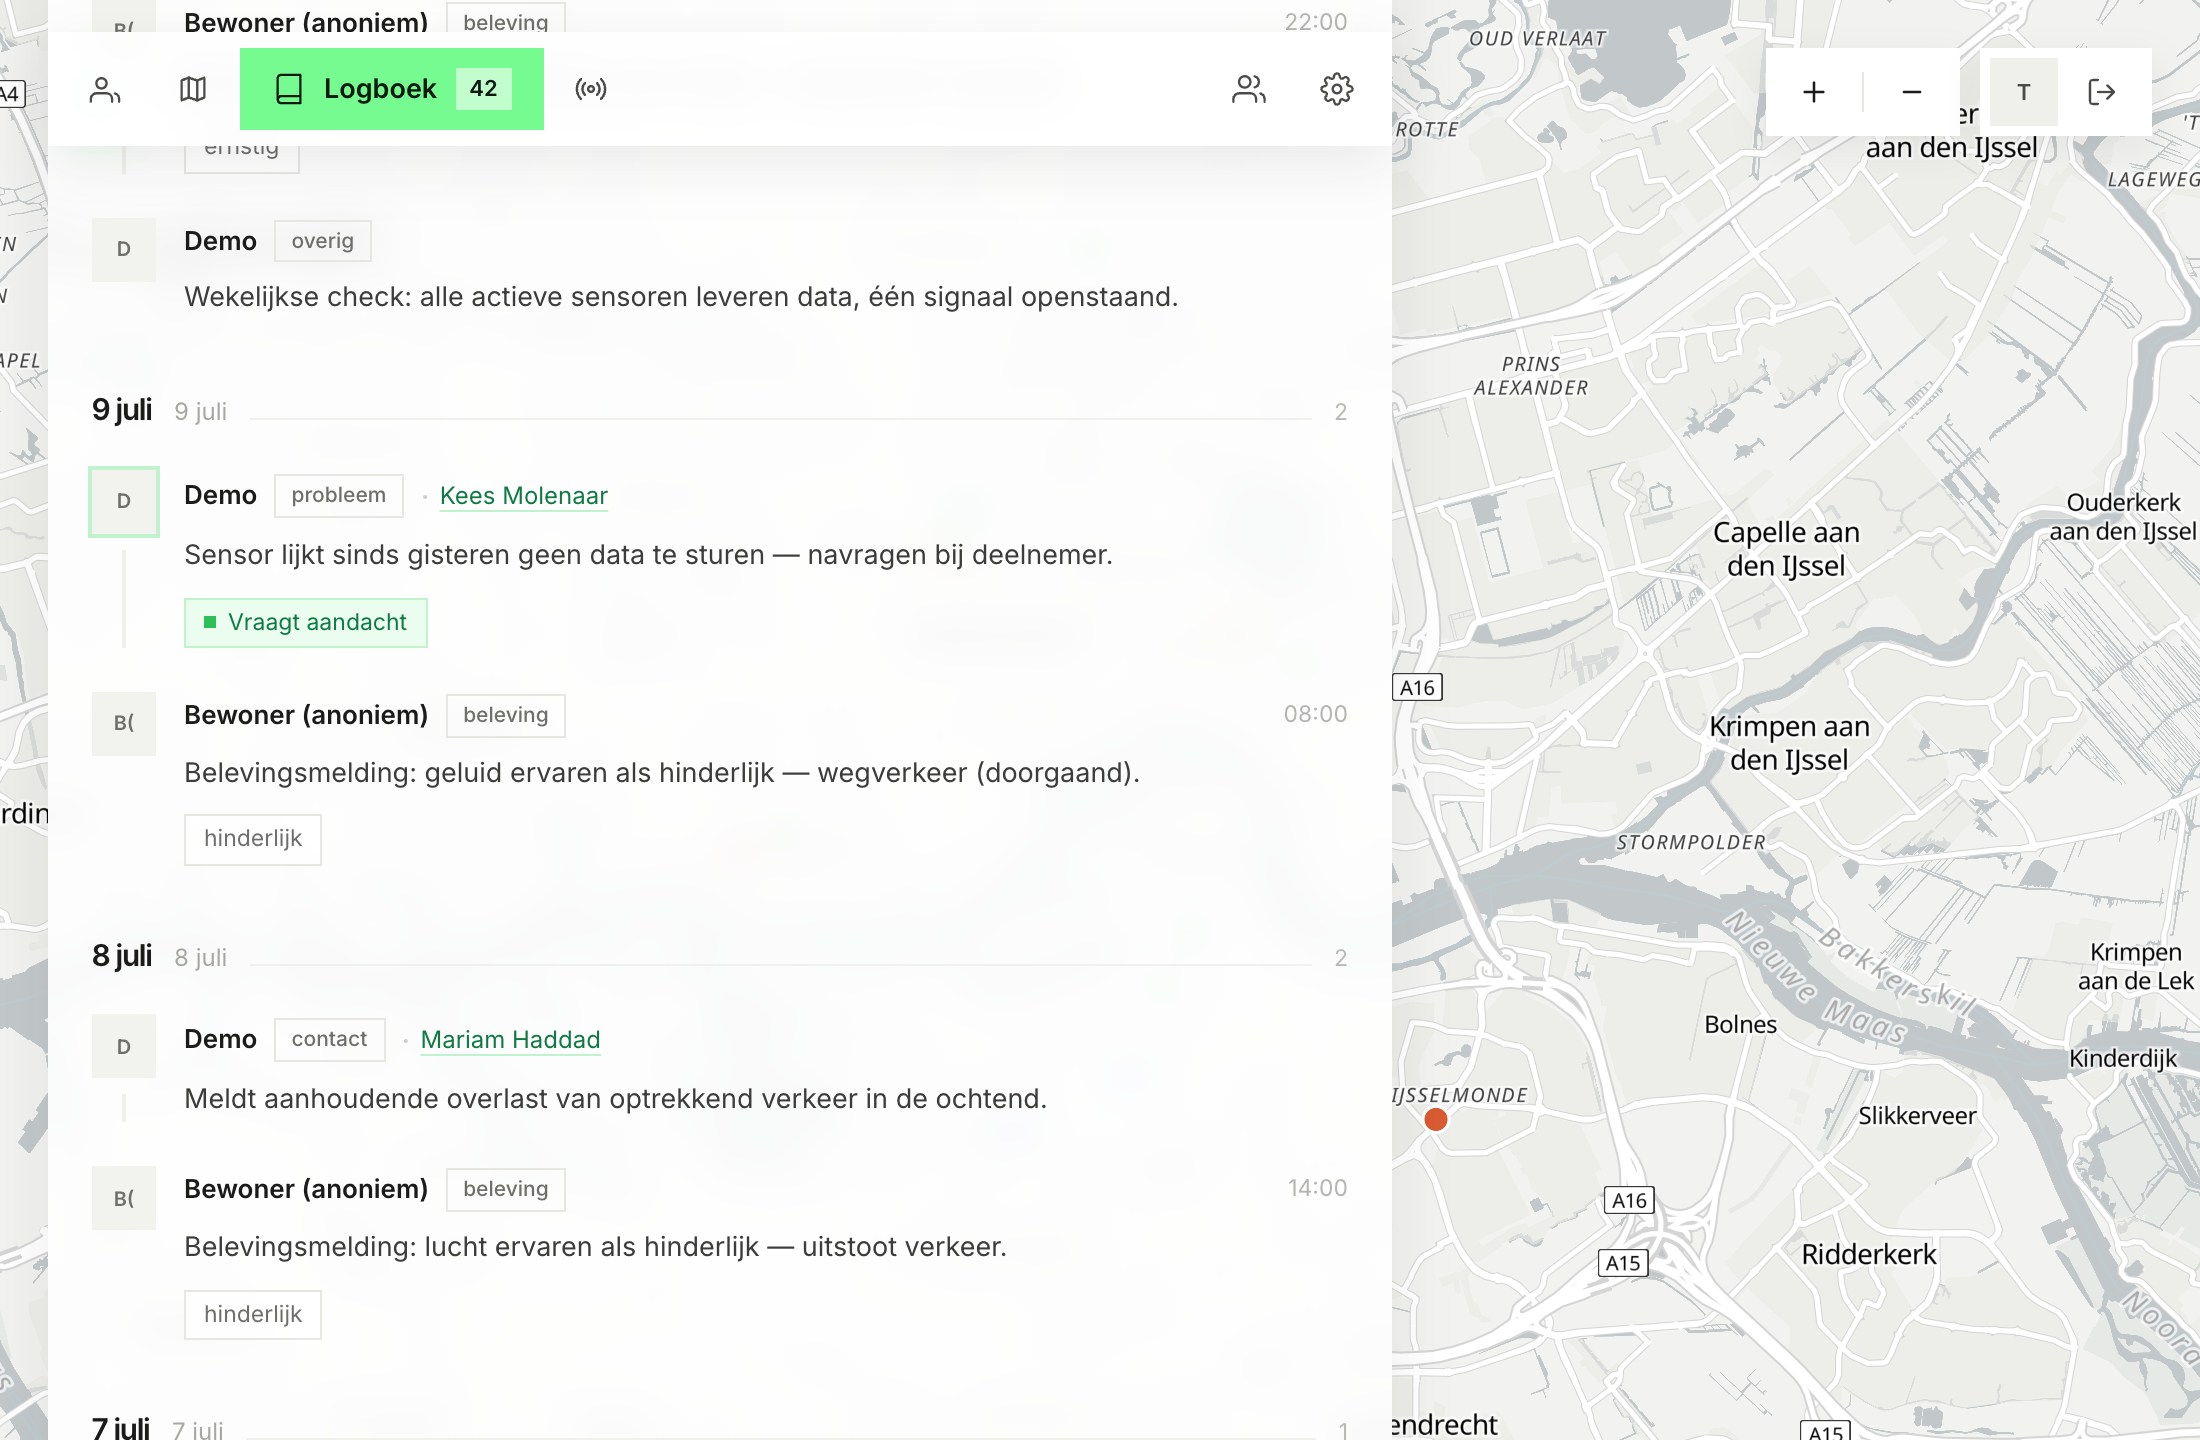The width and height of the screenshot is (2200, 1440).
Task: Open the sensors broadcast icon tab
Action: point(591,90)
